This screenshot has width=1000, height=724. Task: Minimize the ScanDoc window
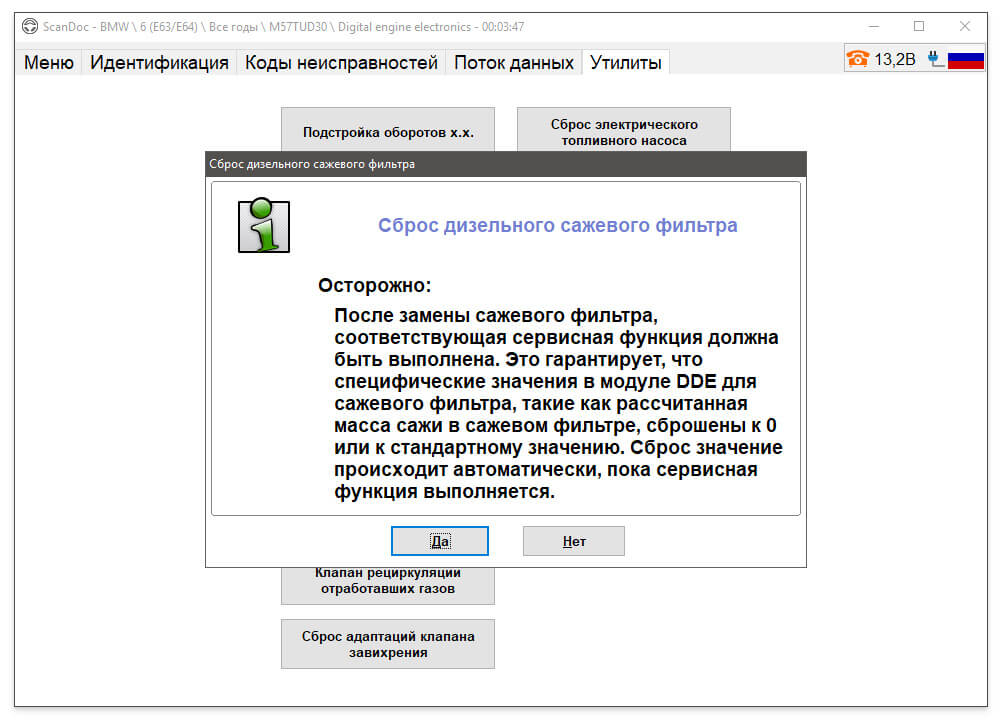874,26
